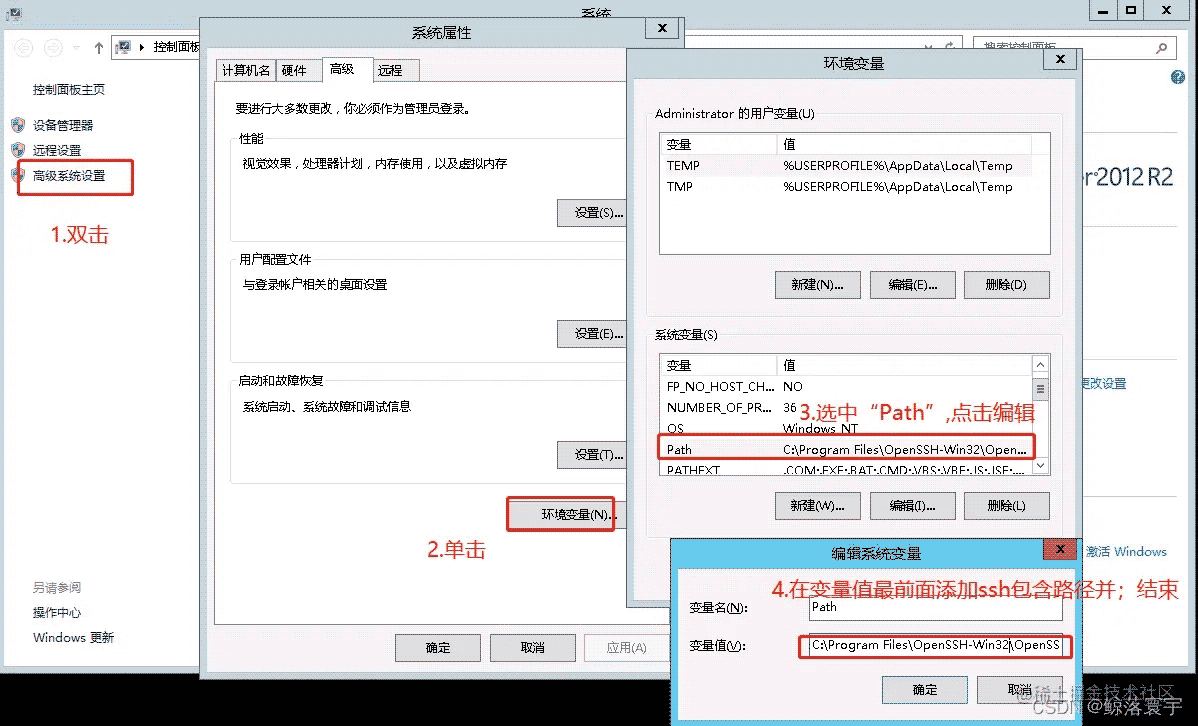This screenshot has height=726, width=1198.
Task: Switch to the 计算机名 tab
Action: 245,70
